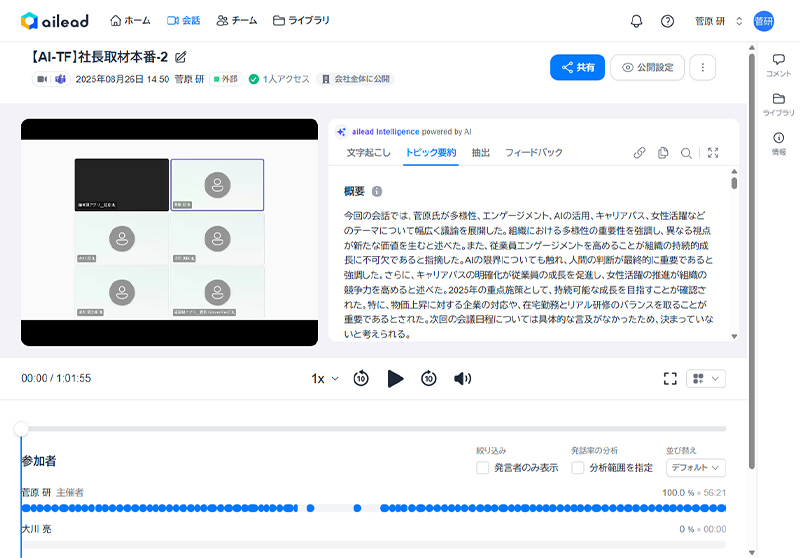Image resolution: width=800 pixels, height=558 pixels.
Task: Click the blue 共有 share button
Action: pos(577,67)
